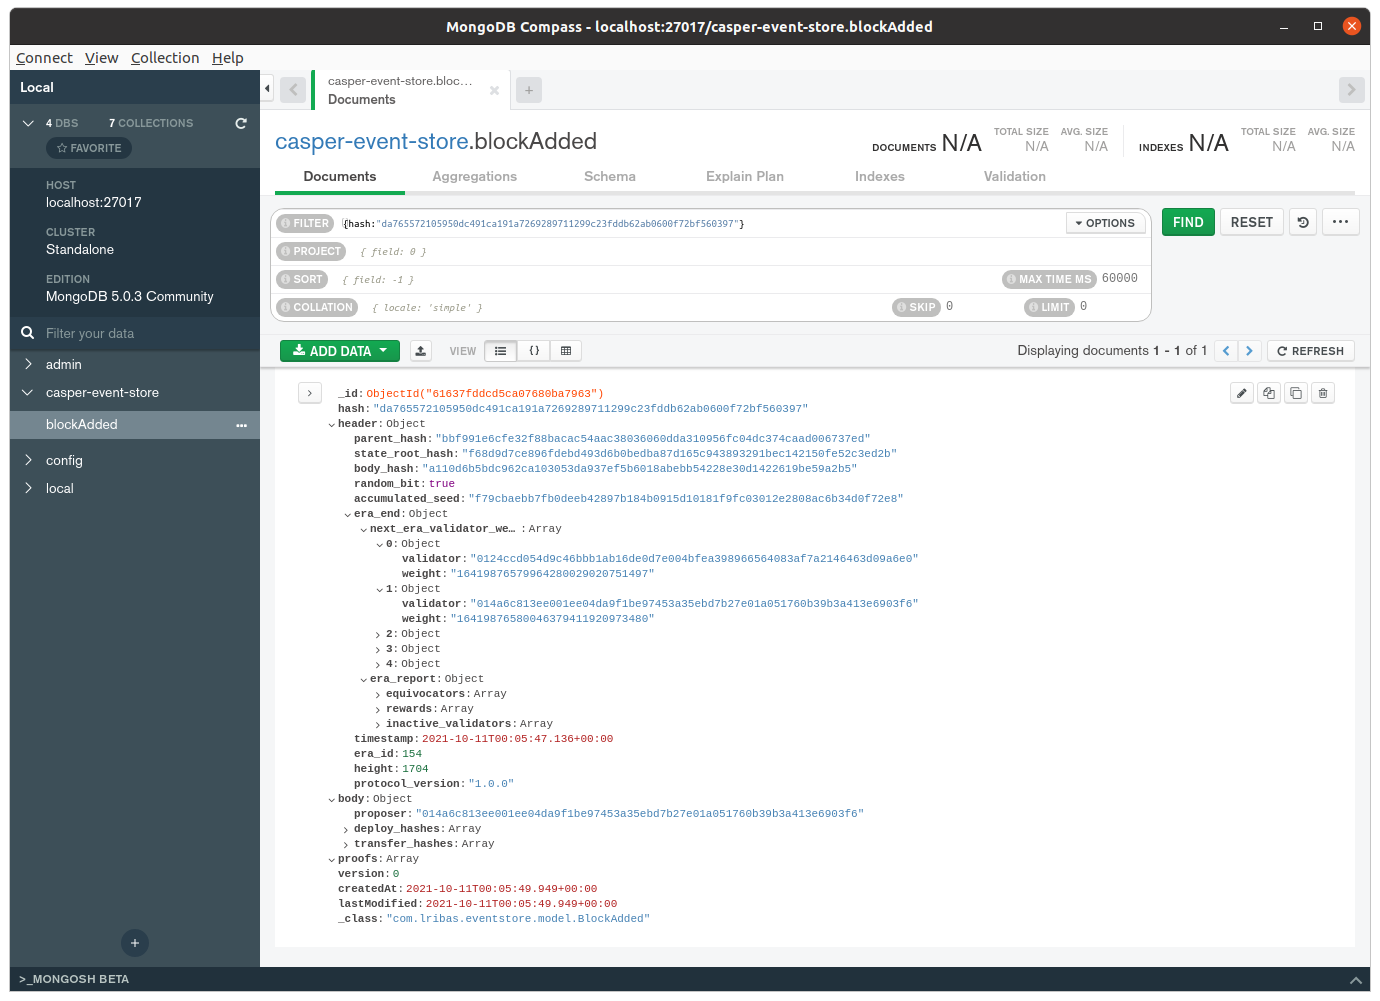Viewport: 1380px width, 1001px height.
Task: Expand array item 2 Object
Action: click(378, 635)
